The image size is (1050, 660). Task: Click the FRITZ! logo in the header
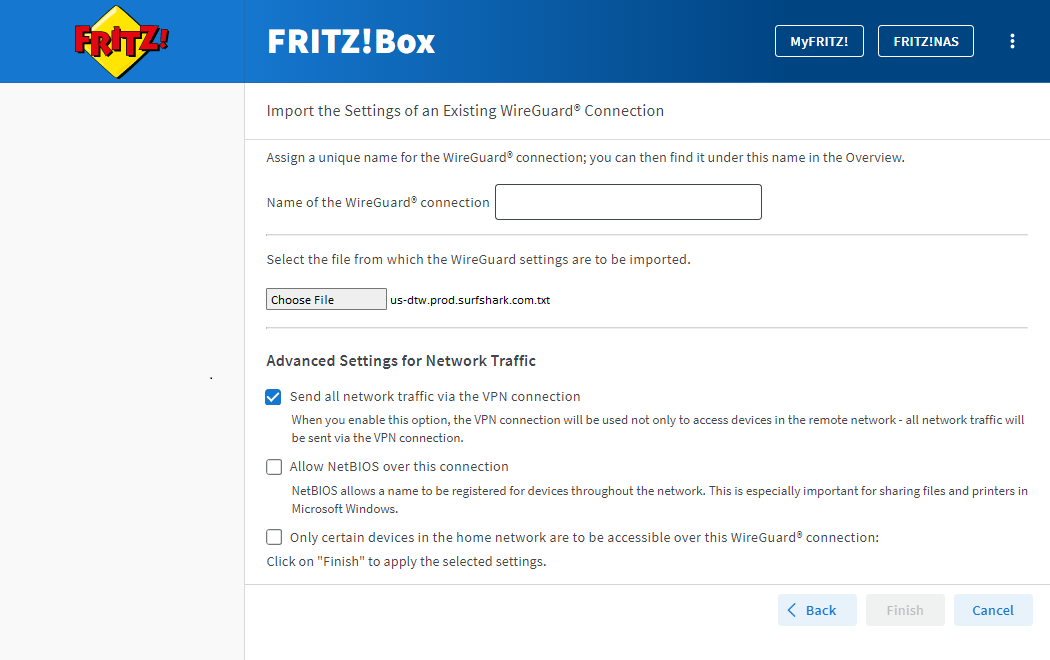click(122, 41)
